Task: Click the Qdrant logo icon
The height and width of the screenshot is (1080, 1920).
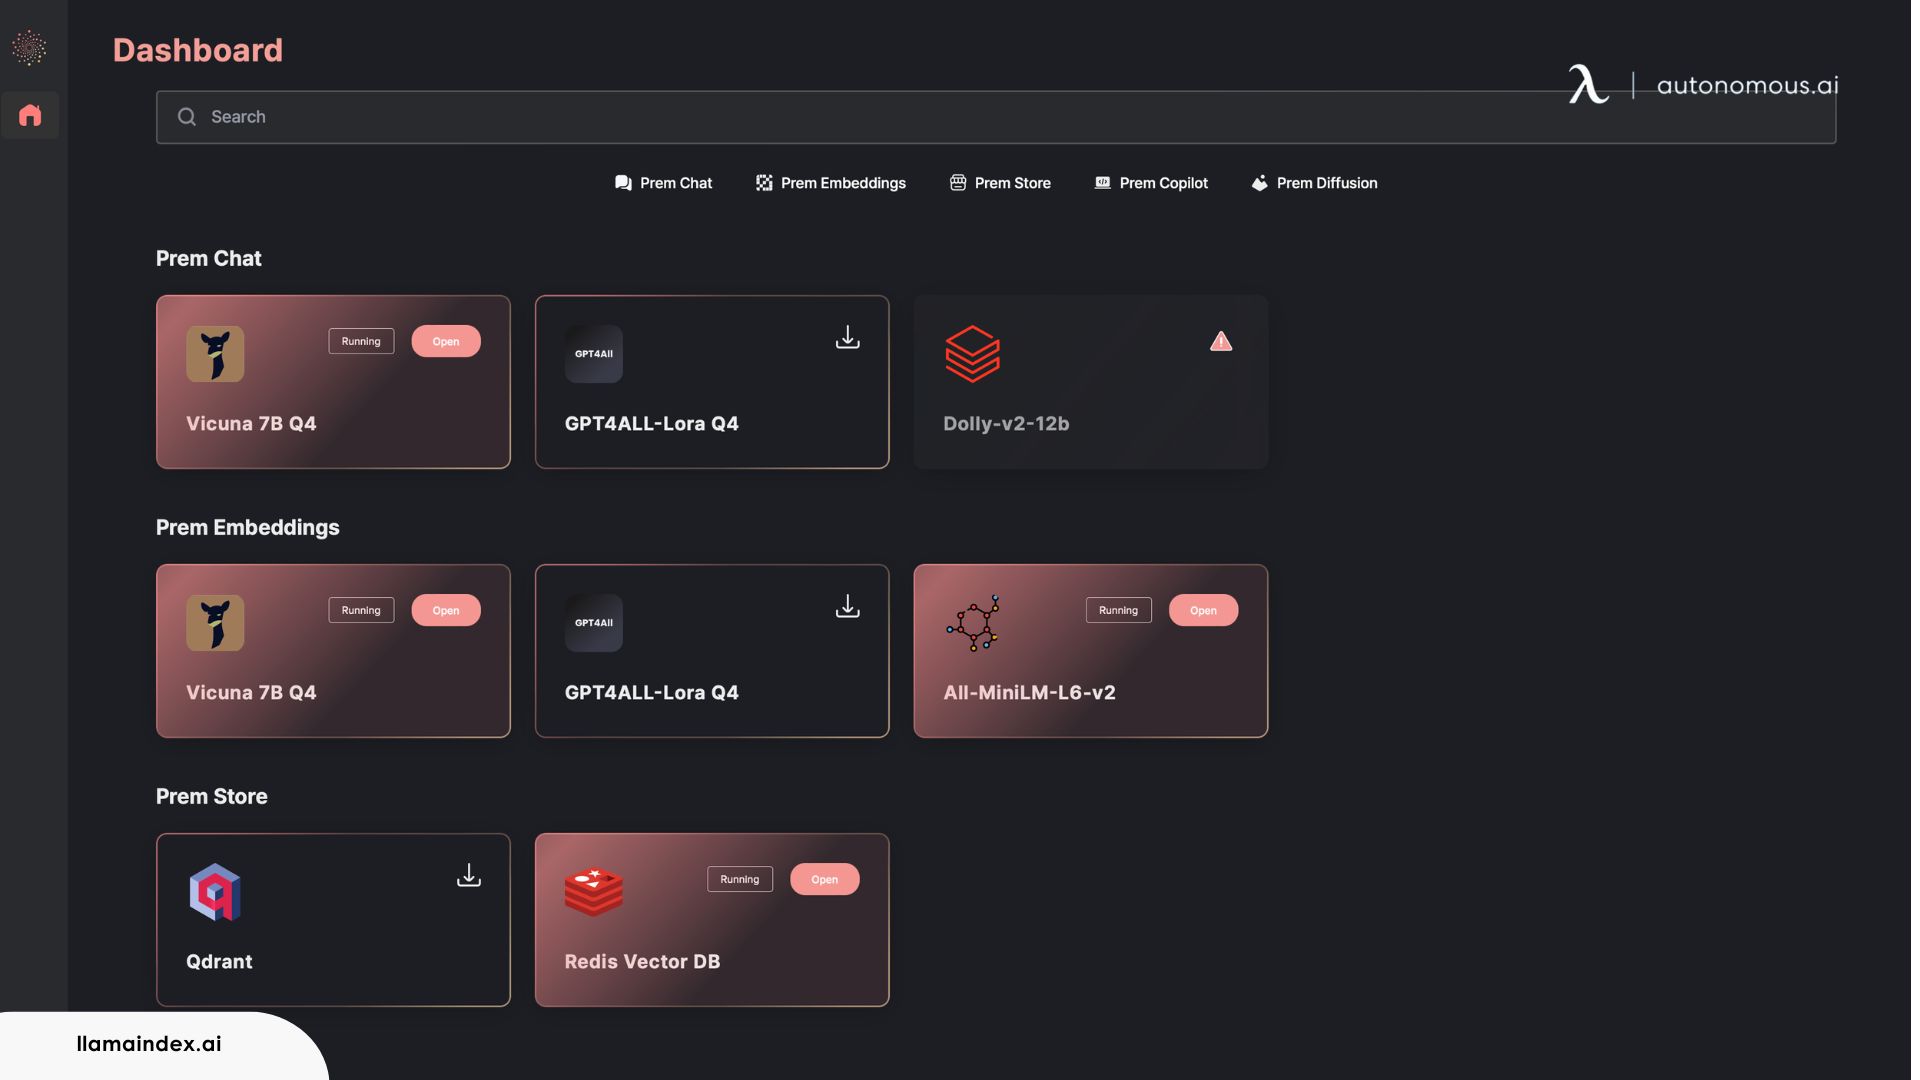Action: [x=215, y=892]
